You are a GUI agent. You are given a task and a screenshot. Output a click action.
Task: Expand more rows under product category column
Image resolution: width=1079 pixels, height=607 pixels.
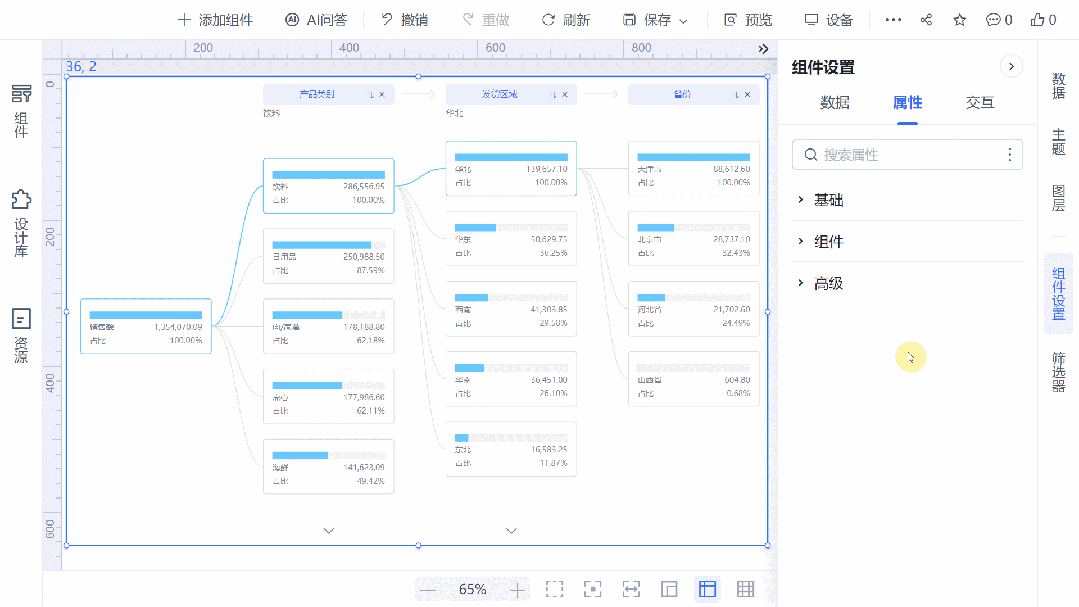click(x=329, y=531)
